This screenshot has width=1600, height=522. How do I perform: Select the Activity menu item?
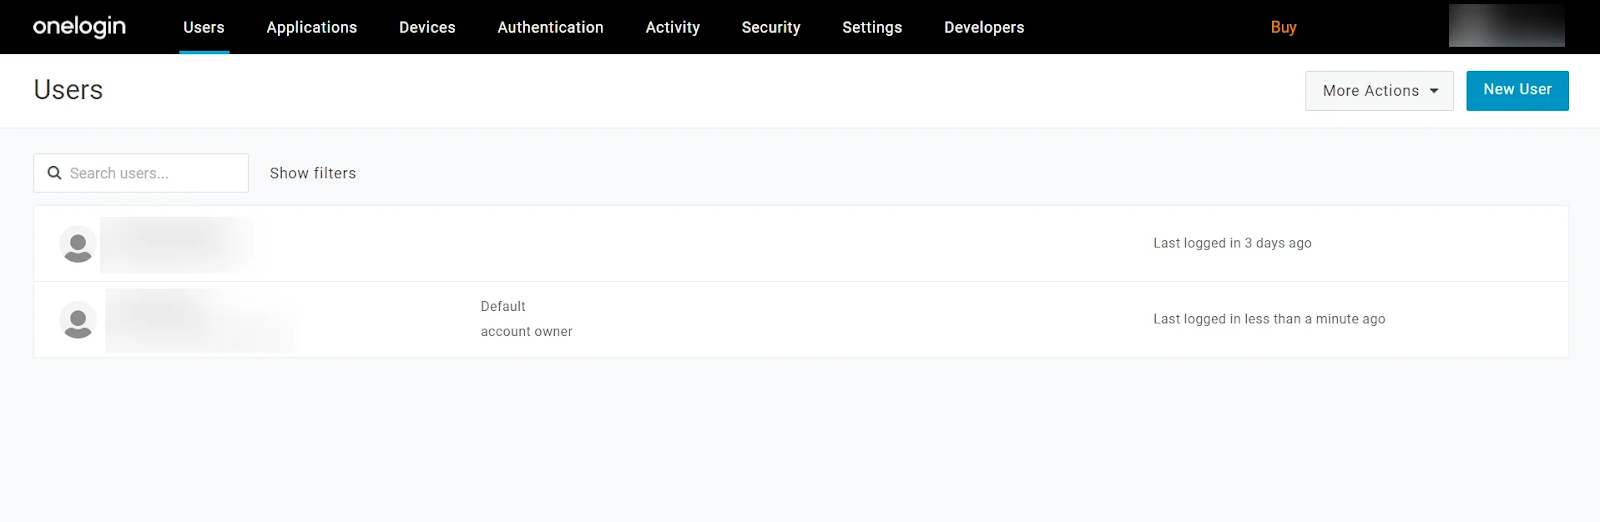click(x=672, y=27)
